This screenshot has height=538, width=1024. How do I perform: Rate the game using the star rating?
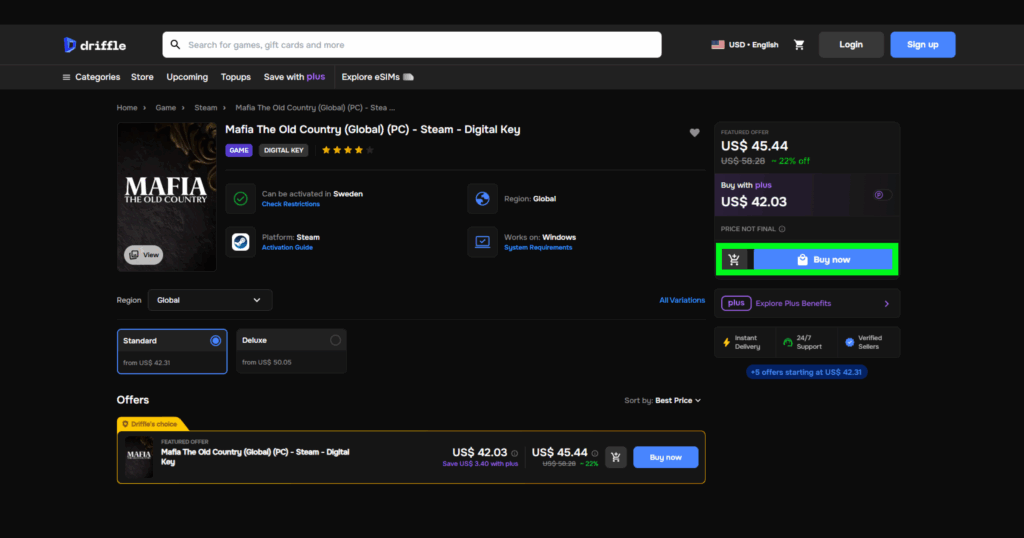[347, 150]
